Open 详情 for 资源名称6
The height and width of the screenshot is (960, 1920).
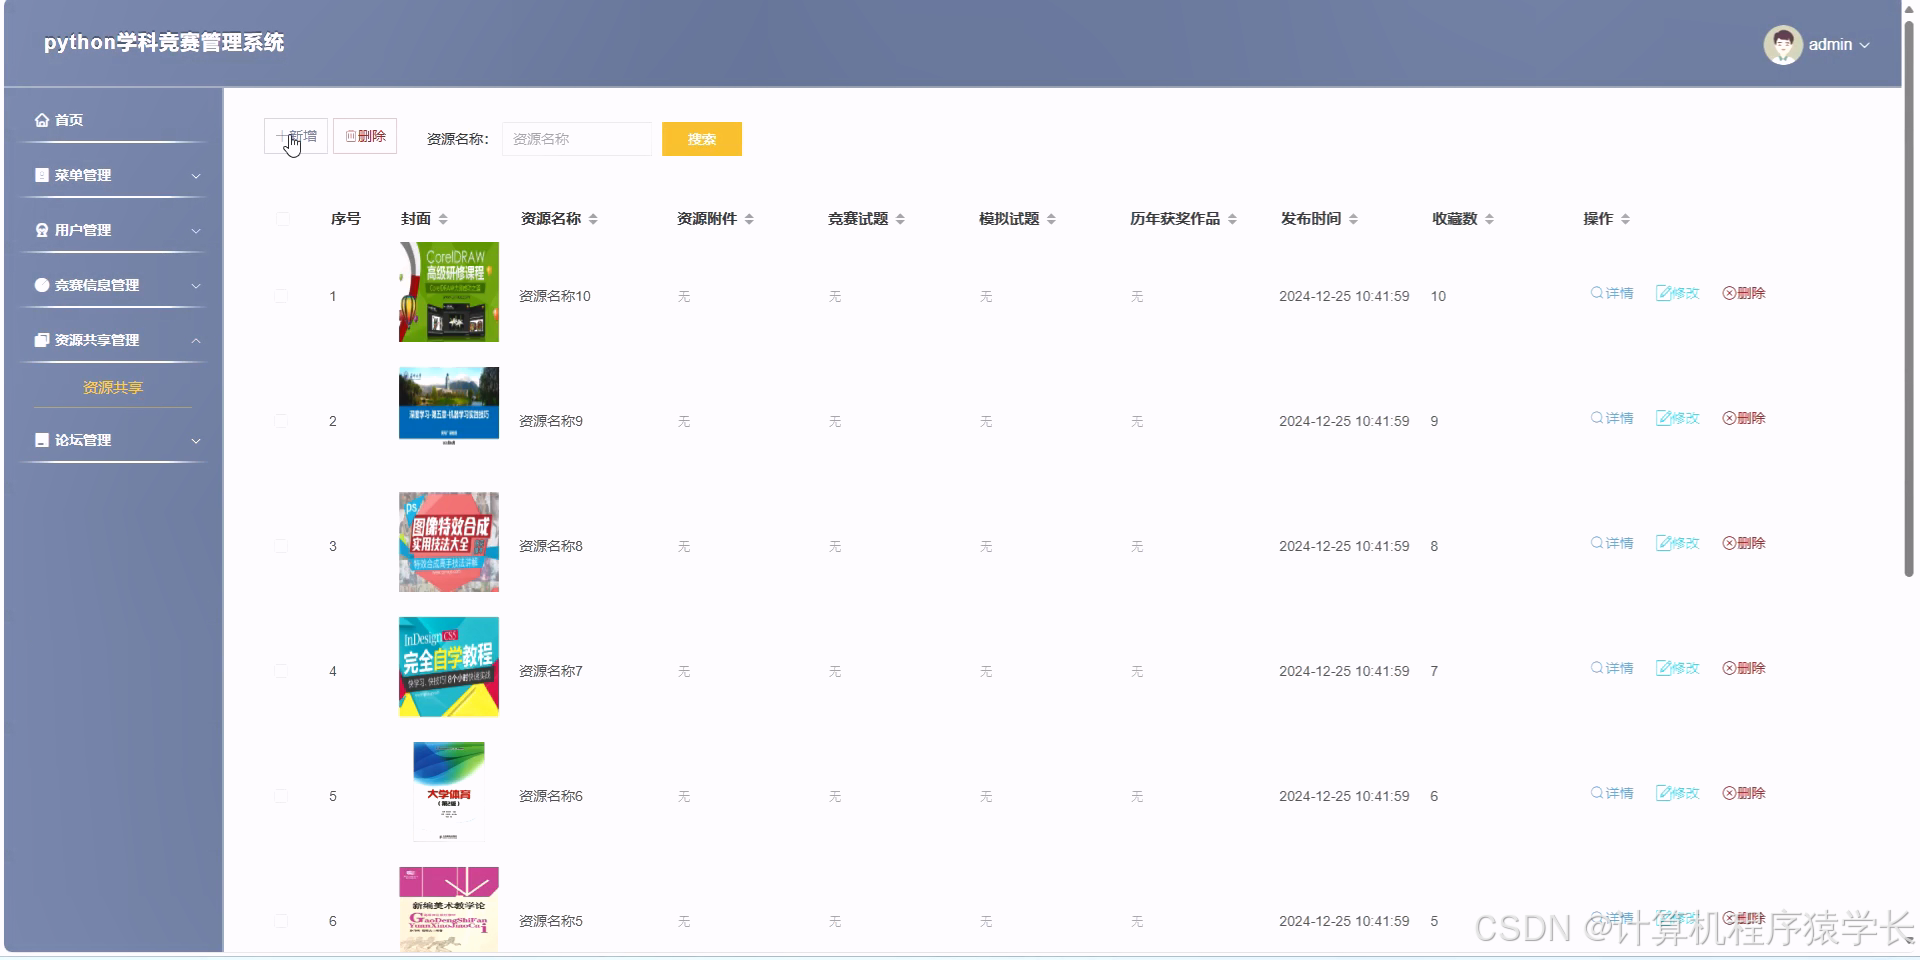[x=1612, y=793]
